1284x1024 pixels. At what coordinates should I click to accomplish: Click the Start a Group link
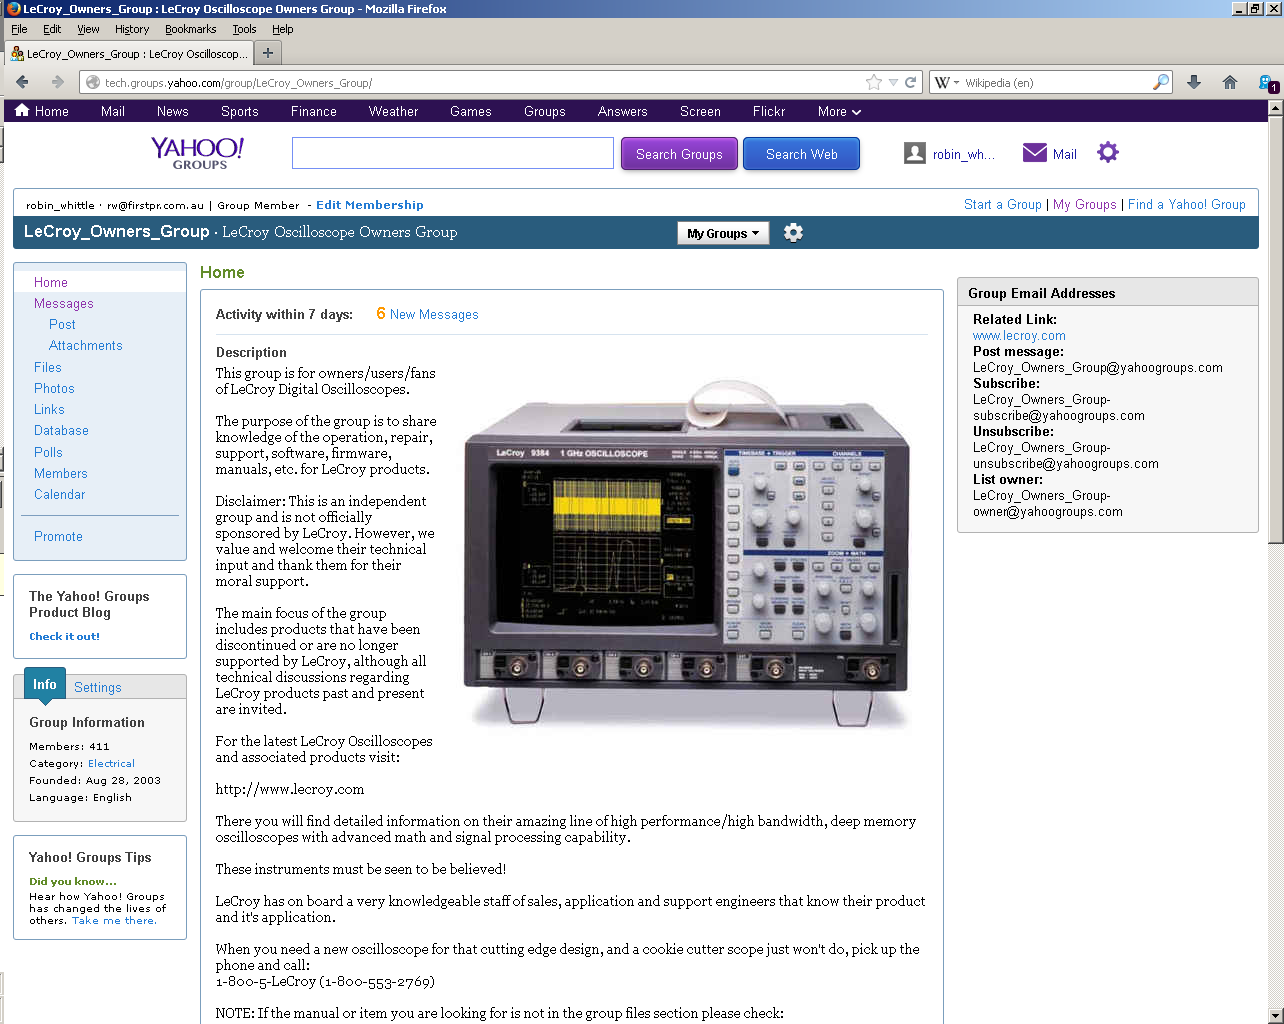tap(1003, 204)
